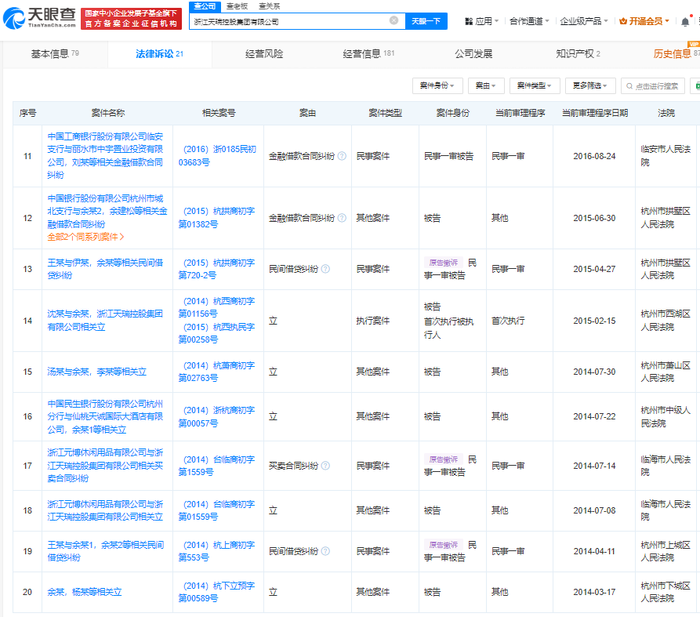The height and width of the screenshot is (617, 700).
Task: Open case number (2014) 杭上商初字第553号
Action: 217,551
